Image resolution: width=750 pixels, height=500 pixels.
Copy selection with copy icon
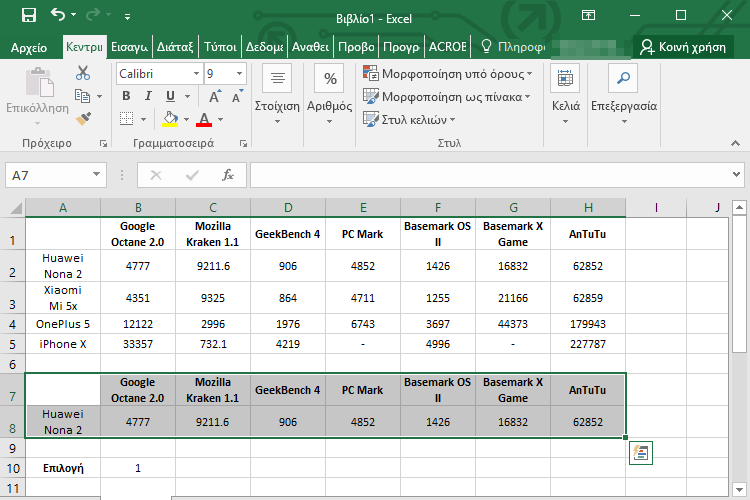[82, 96]
